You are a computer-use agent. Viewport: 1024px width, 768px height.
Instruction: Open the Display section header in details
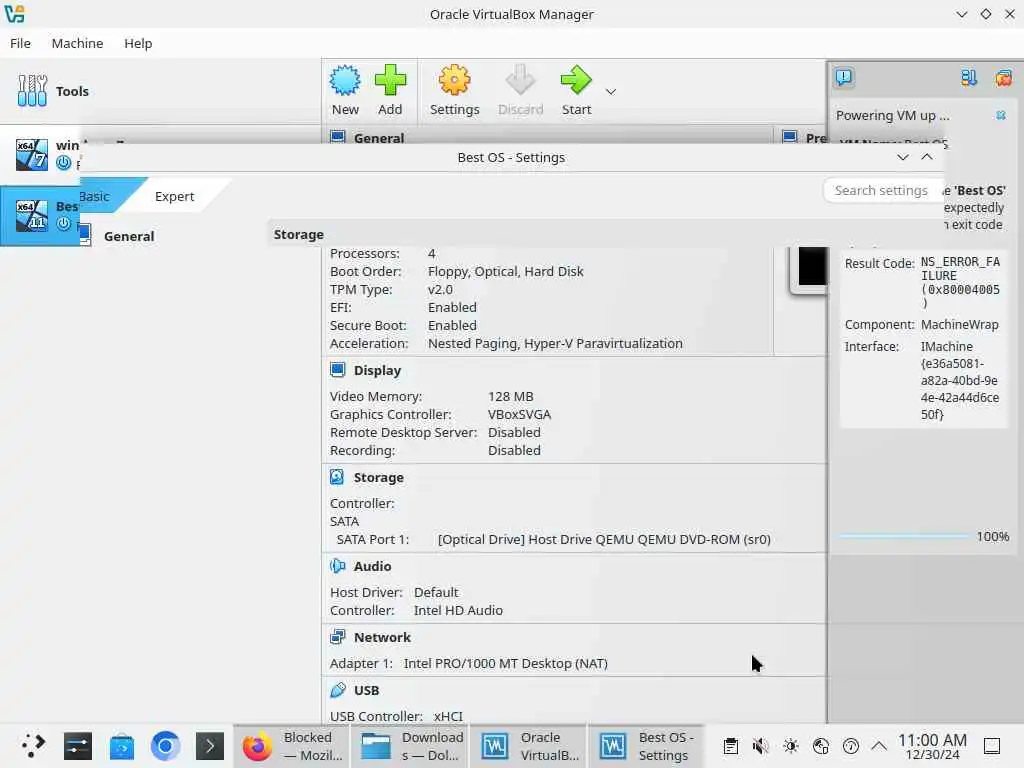(377, 370)
